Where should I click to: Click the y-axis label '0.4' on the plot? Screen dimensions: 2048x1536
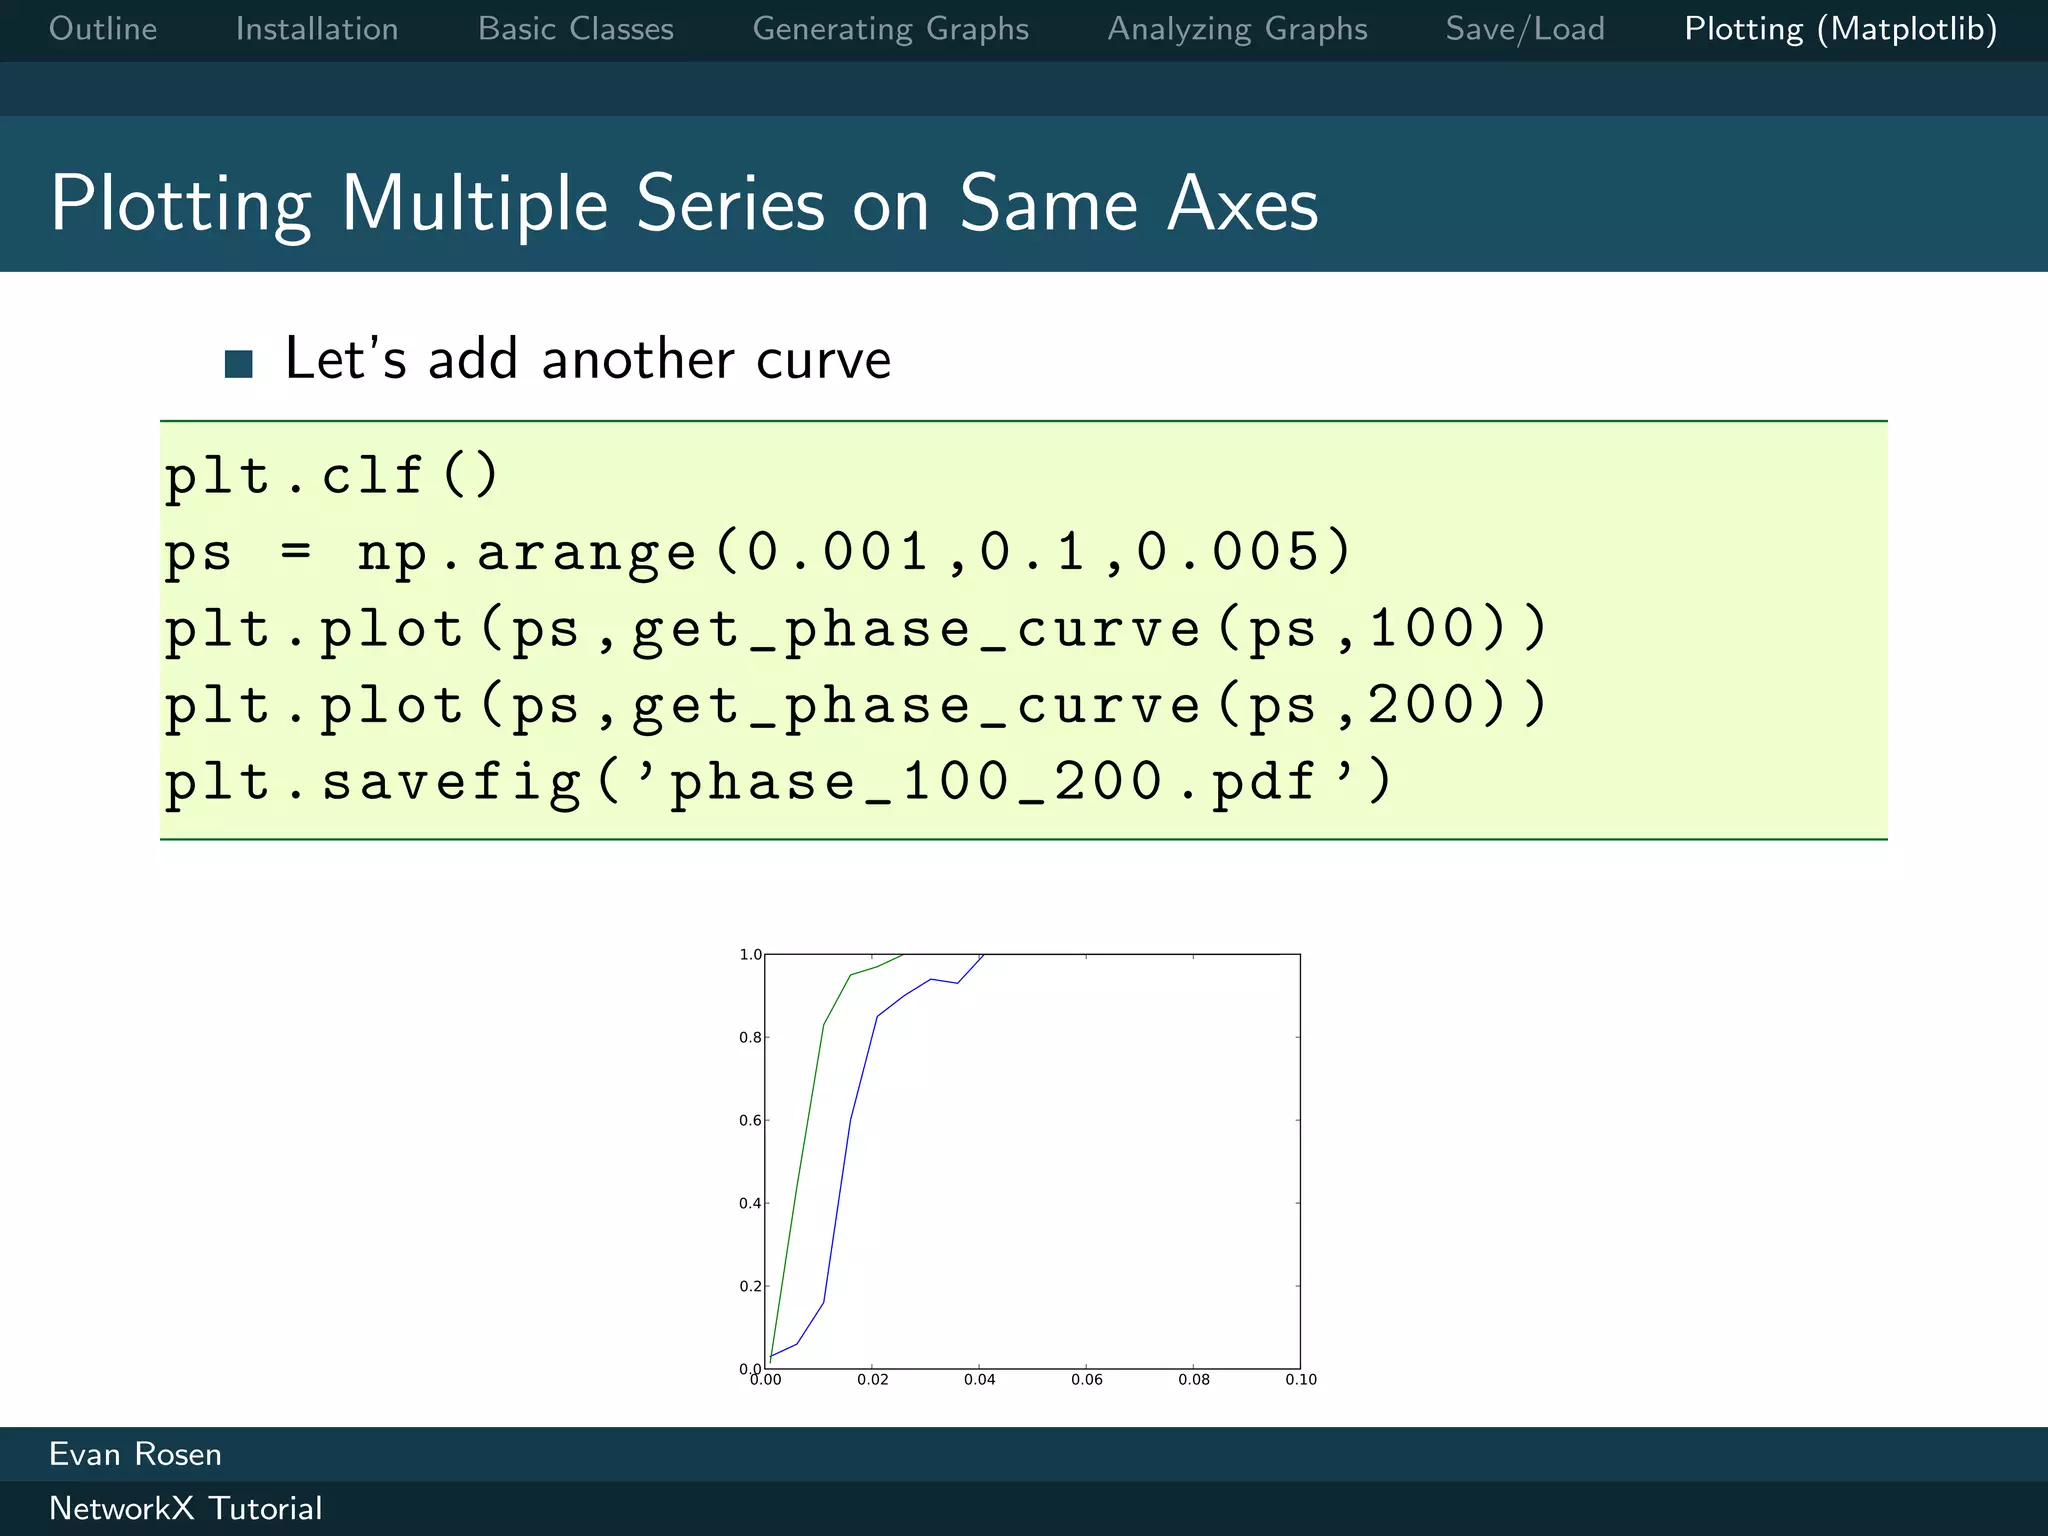pos(750,1204)
